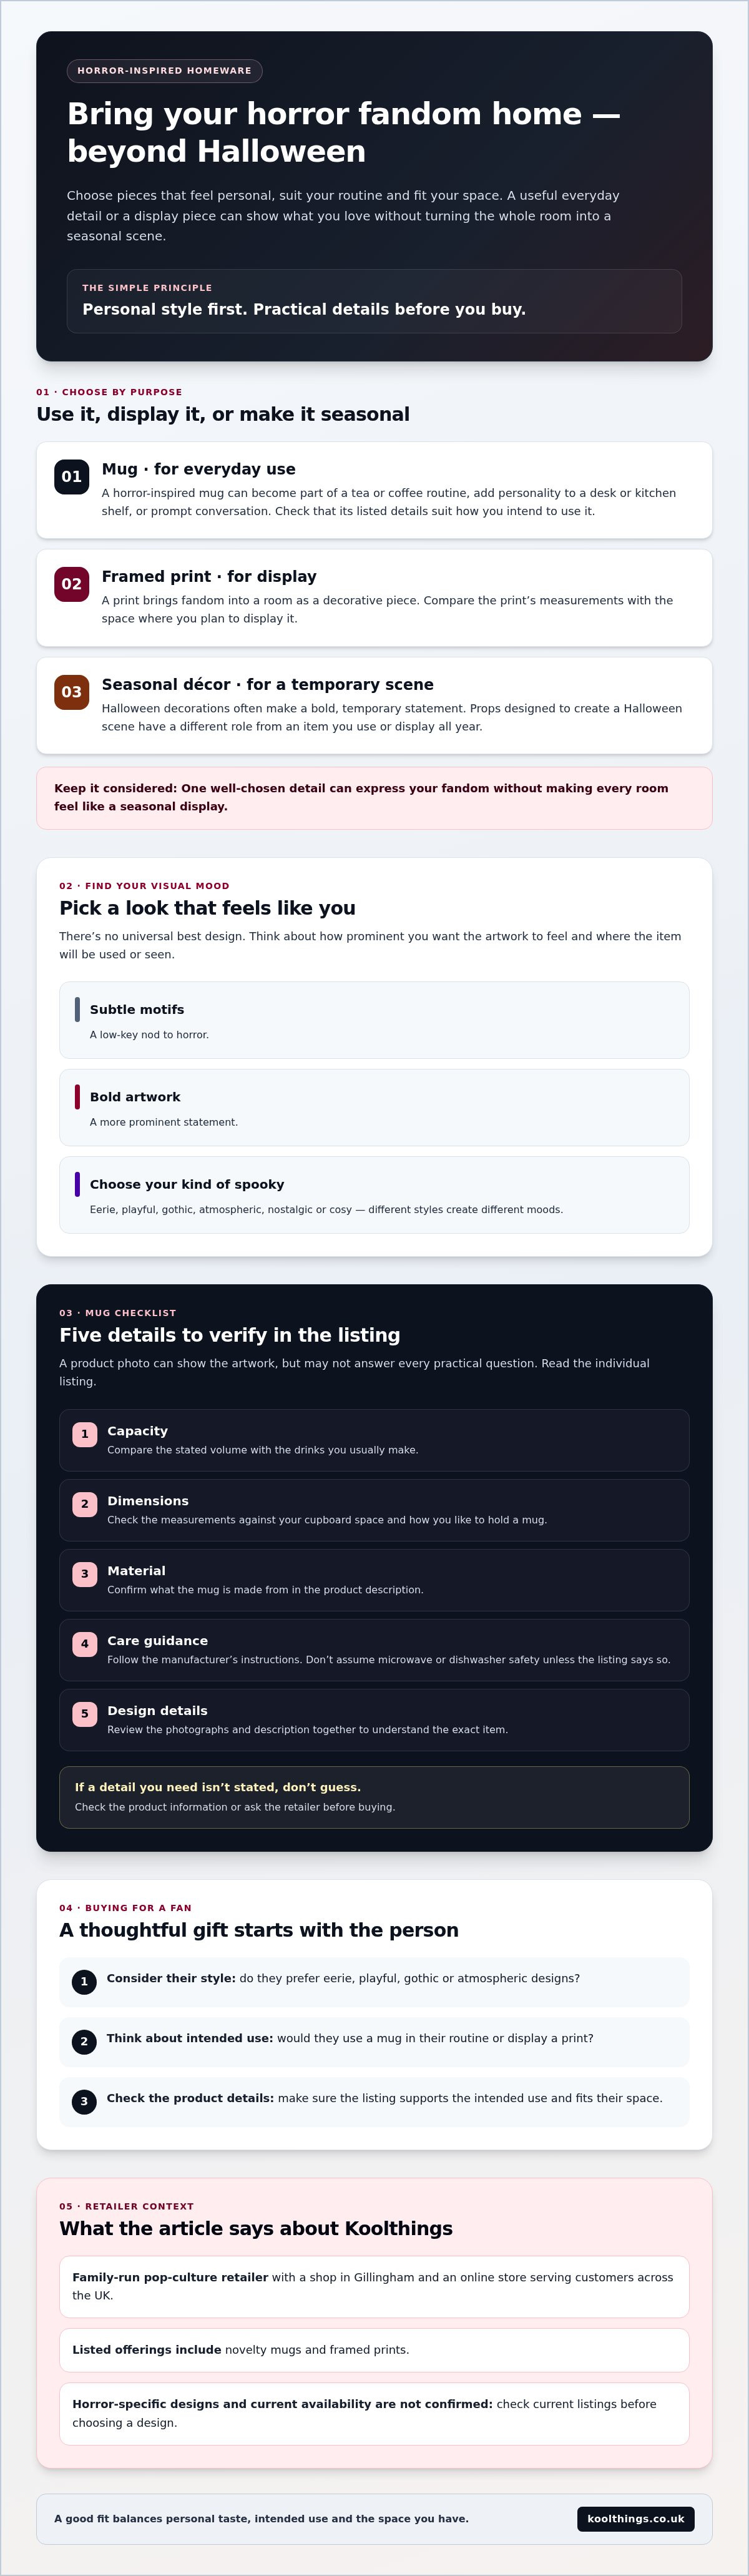Viewport: 749px width, 2576px height.
Task: Select the number 5 Design details badge
Action: point(85,1714)
